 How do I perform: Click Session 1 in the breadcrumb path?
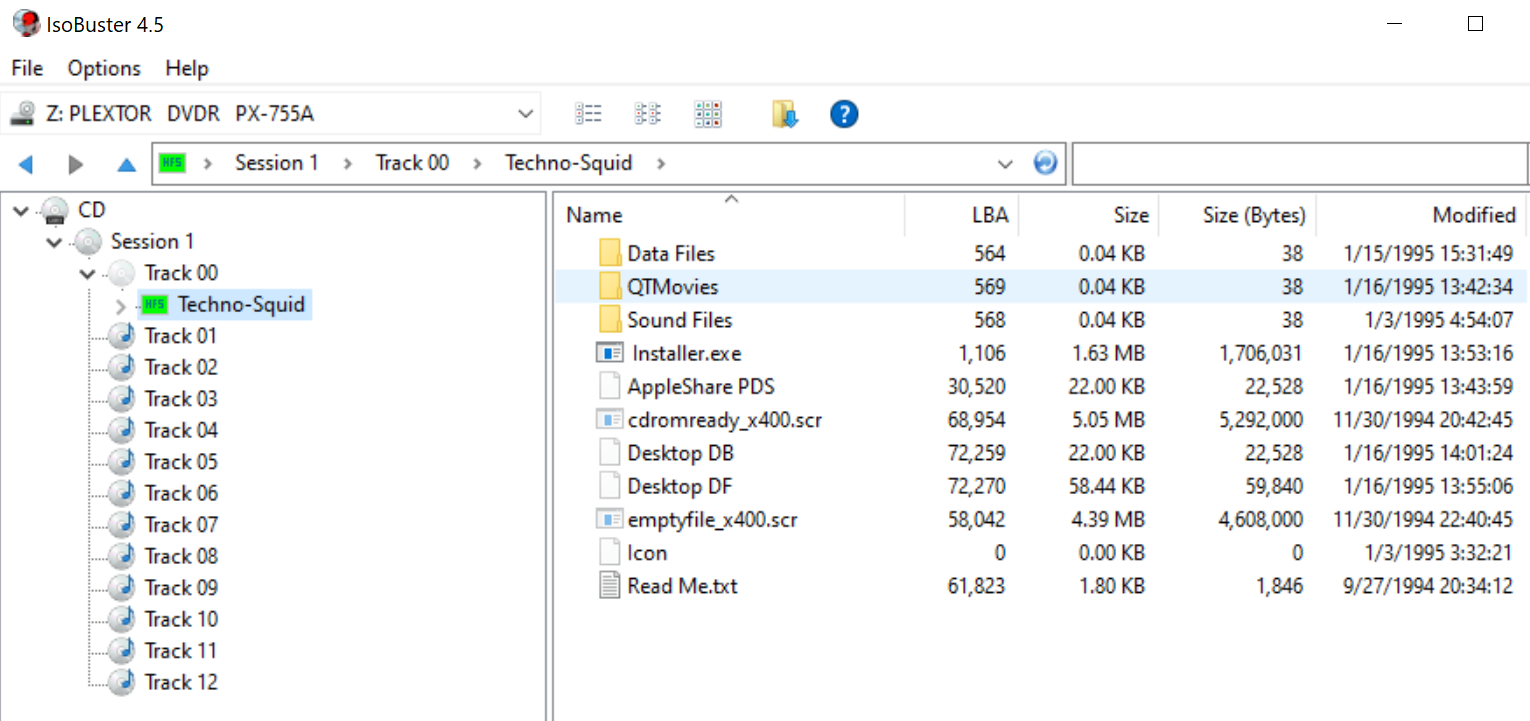tap(277, 163)
